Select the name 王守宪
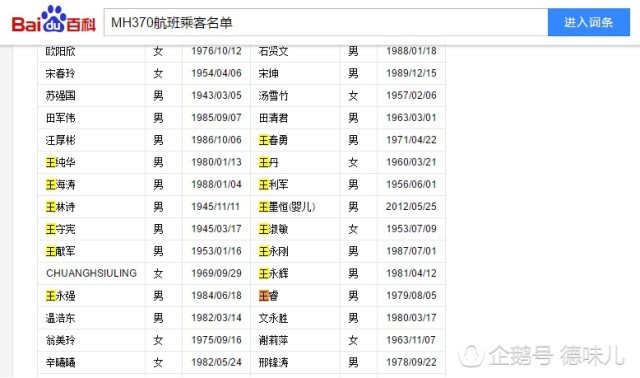 click(x=60, y=229)
